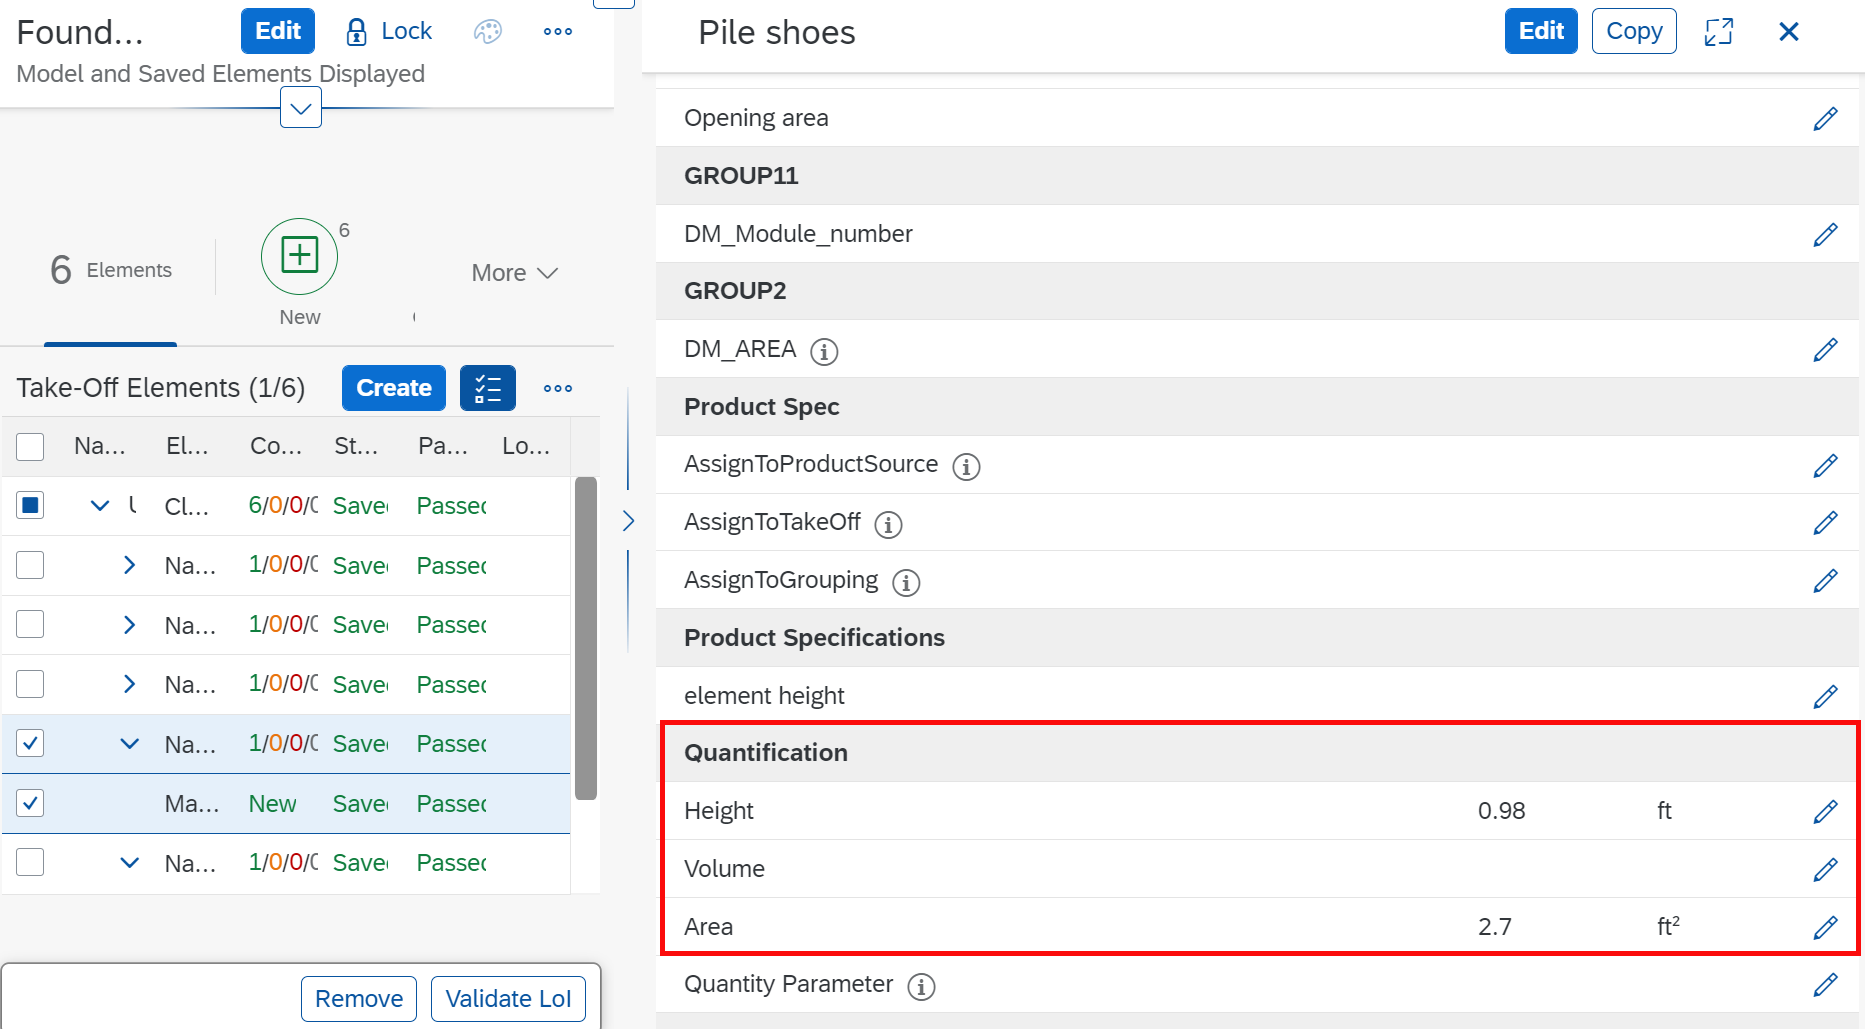Click the Remove button

click(x=359, y=999)
